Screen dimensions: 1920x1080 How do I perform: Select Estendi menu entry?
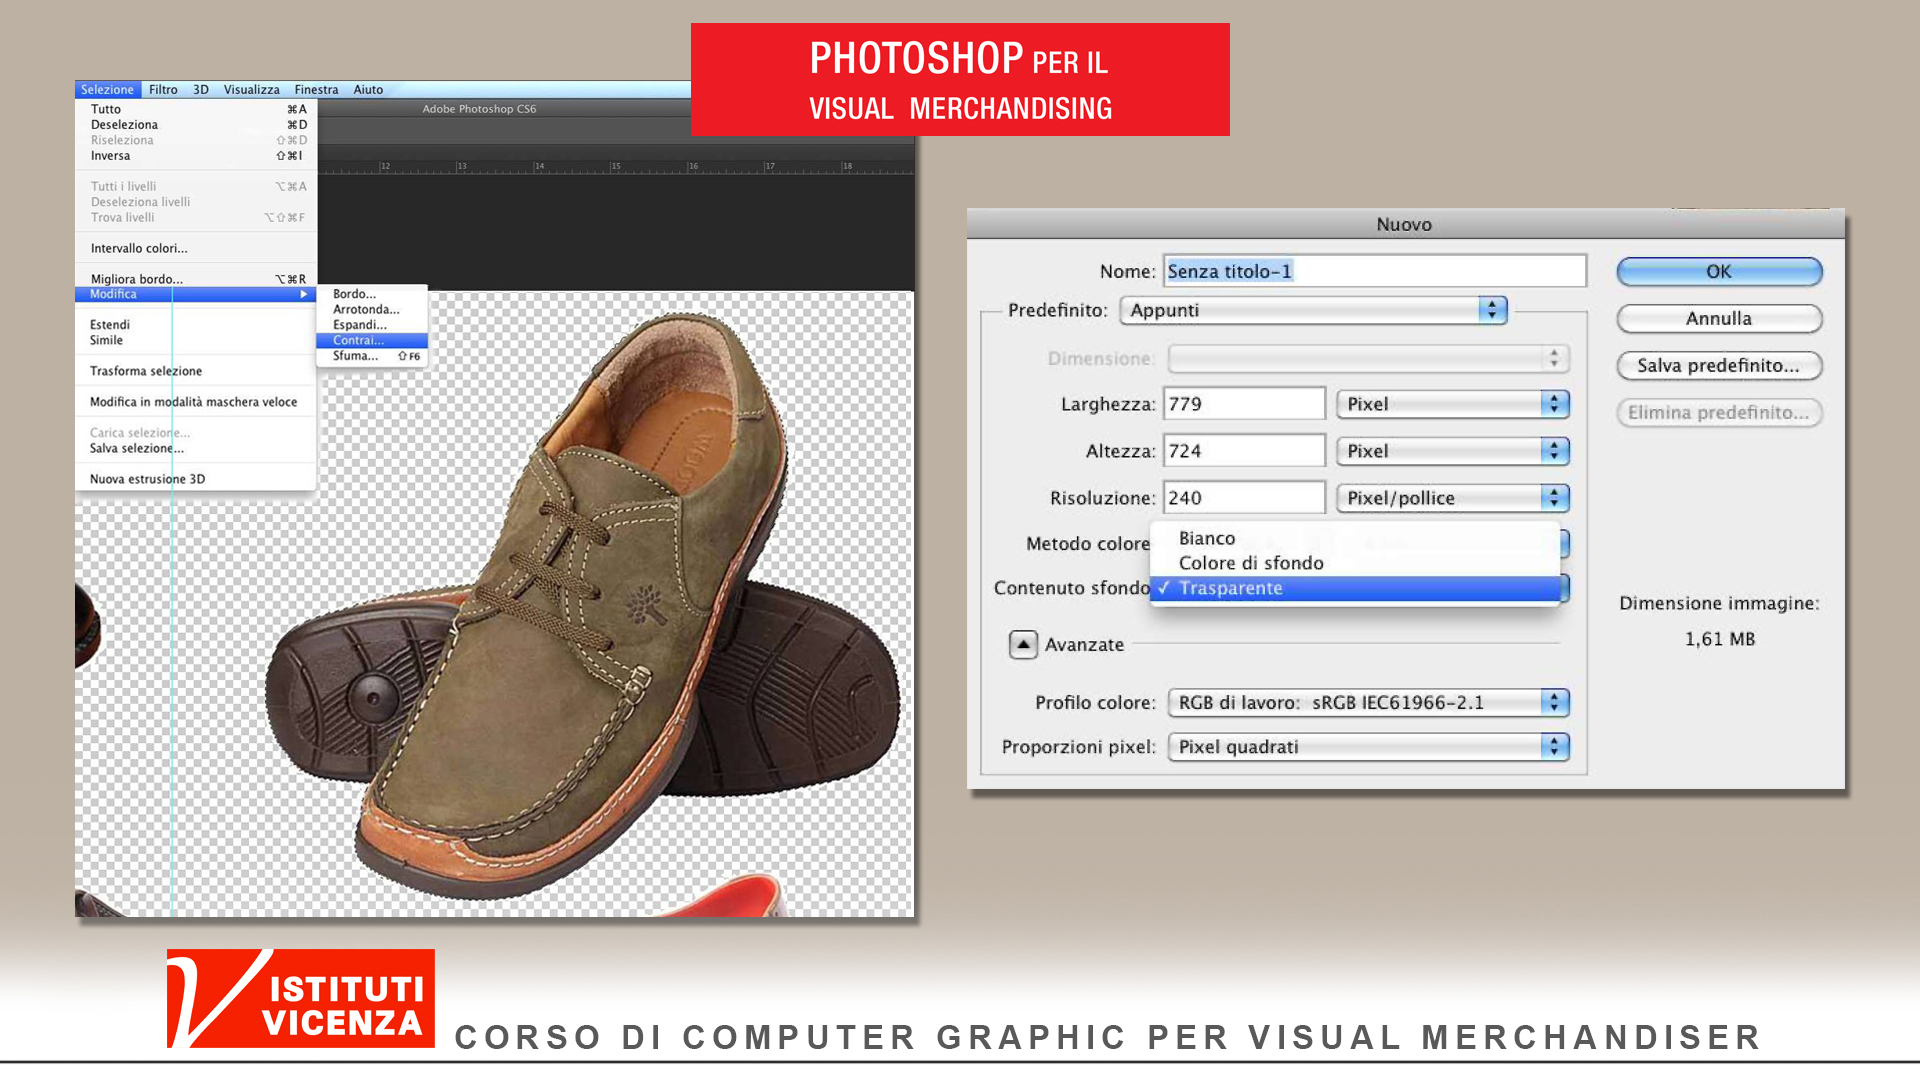196,325
